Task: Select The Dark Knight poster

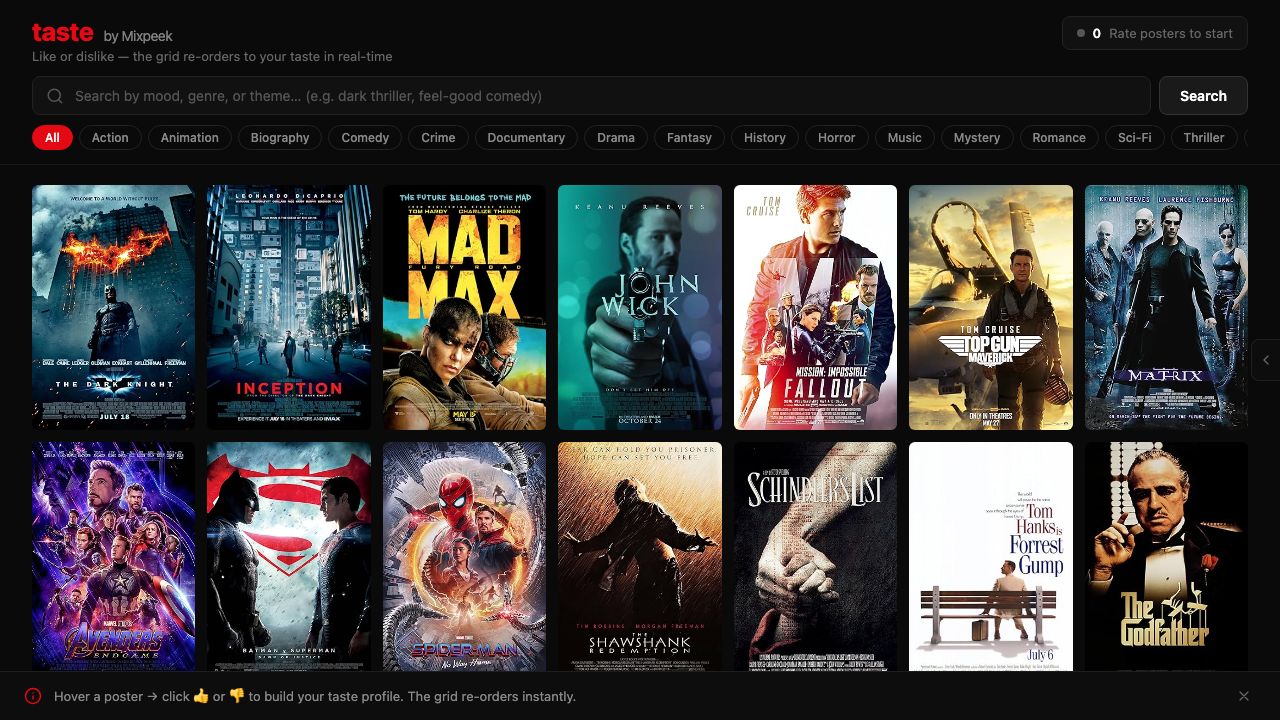Action: tap(114, 307)
